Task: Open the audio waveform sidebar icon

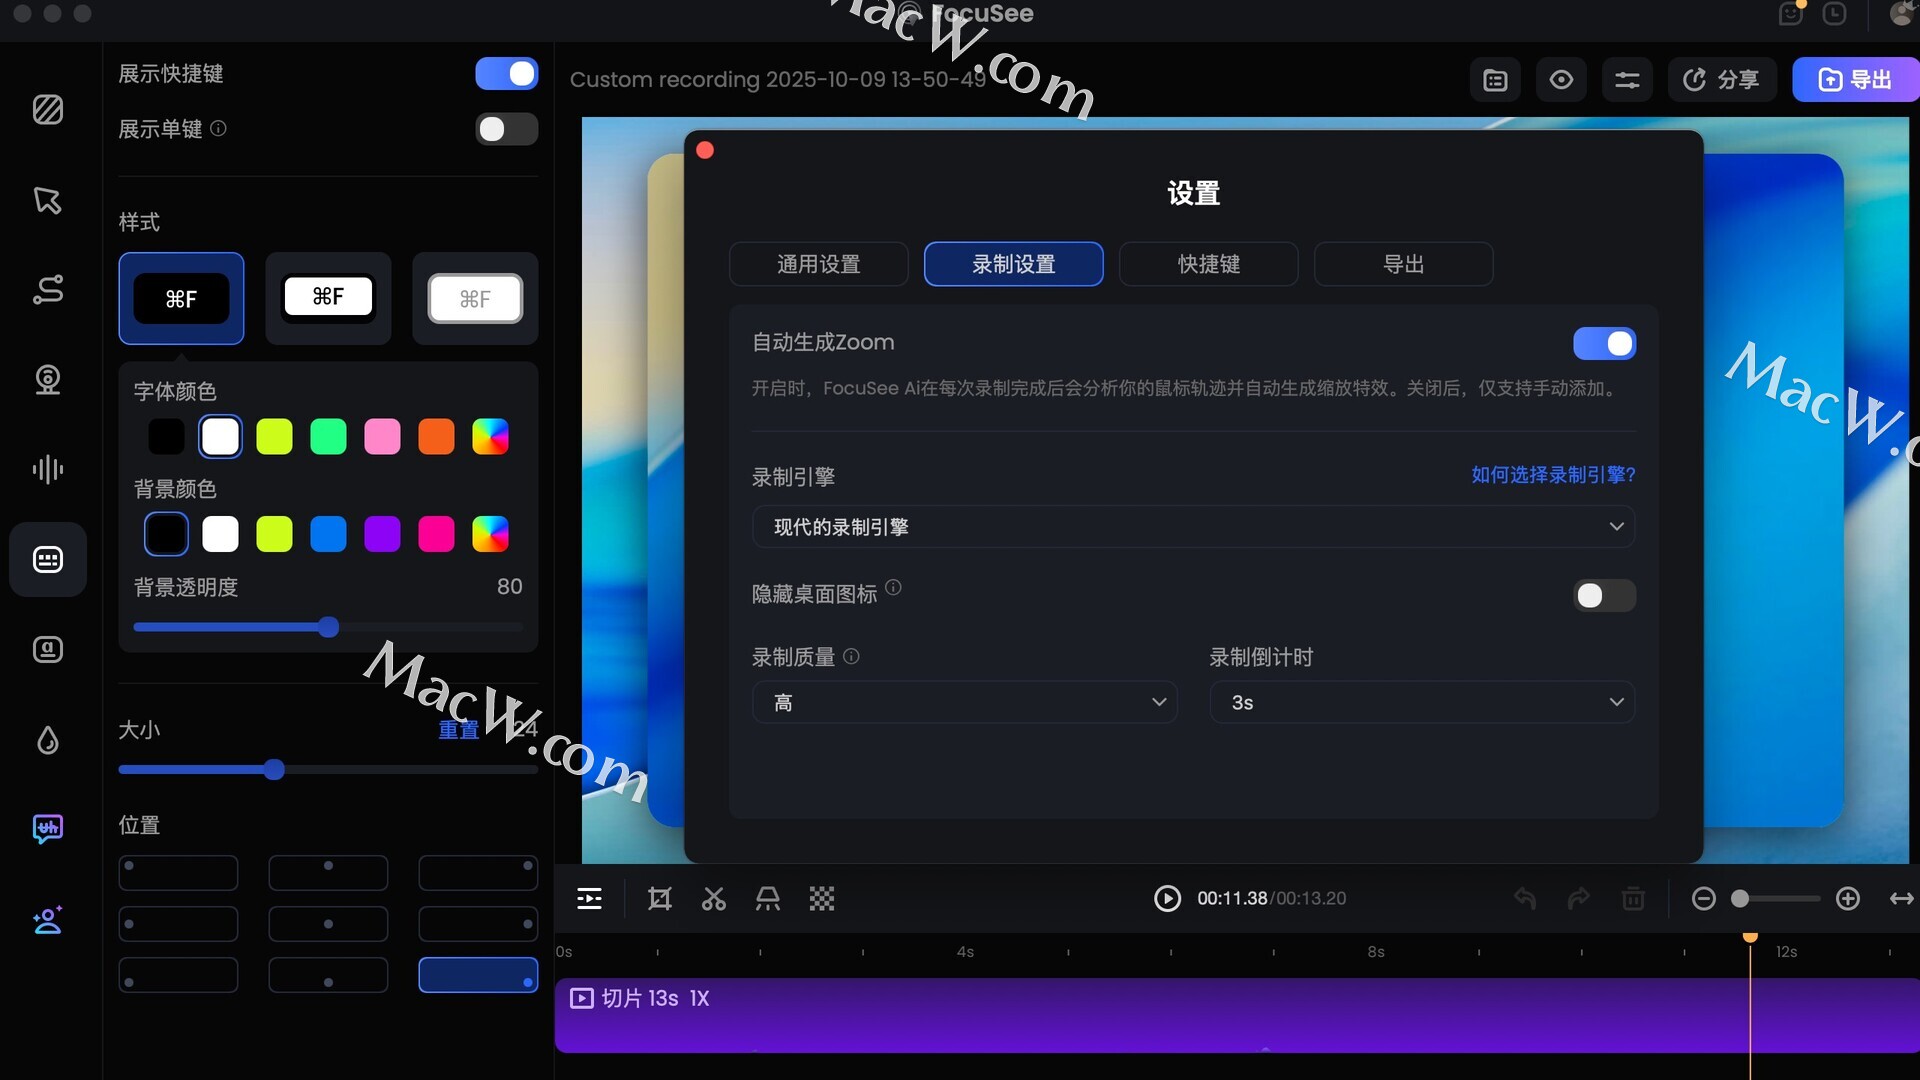Action: 47,469
